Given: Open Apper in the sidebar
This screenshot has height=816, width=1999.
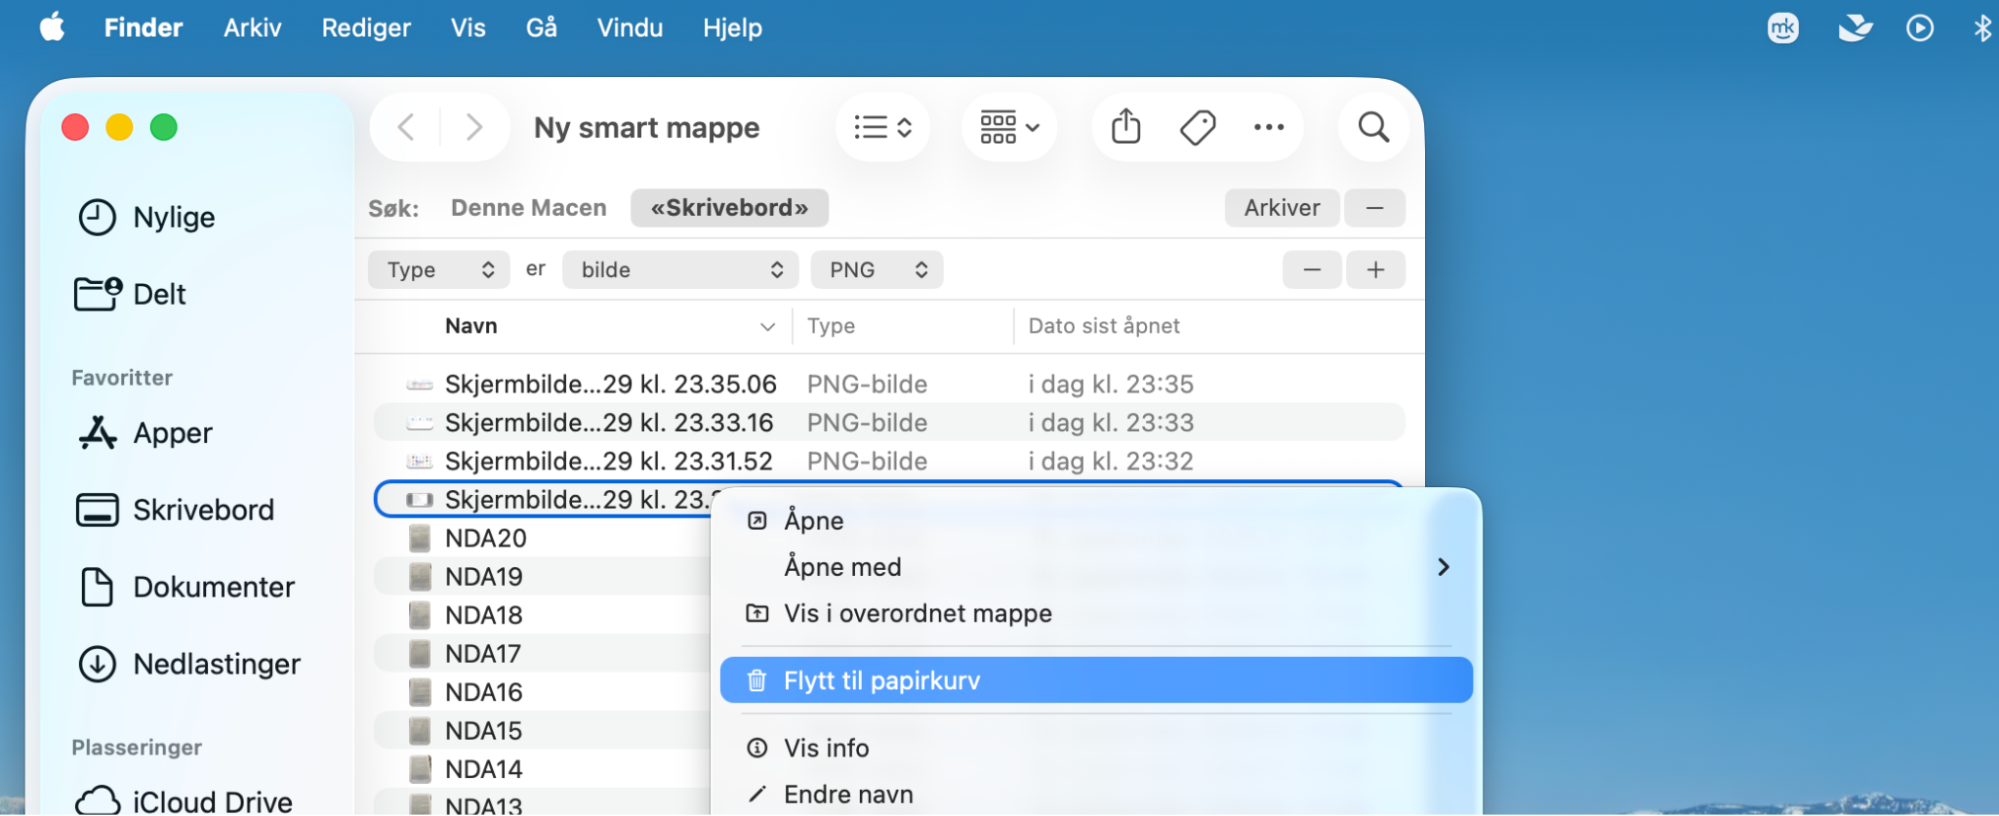Looking at the screenshot, I should tap(146, 433).
